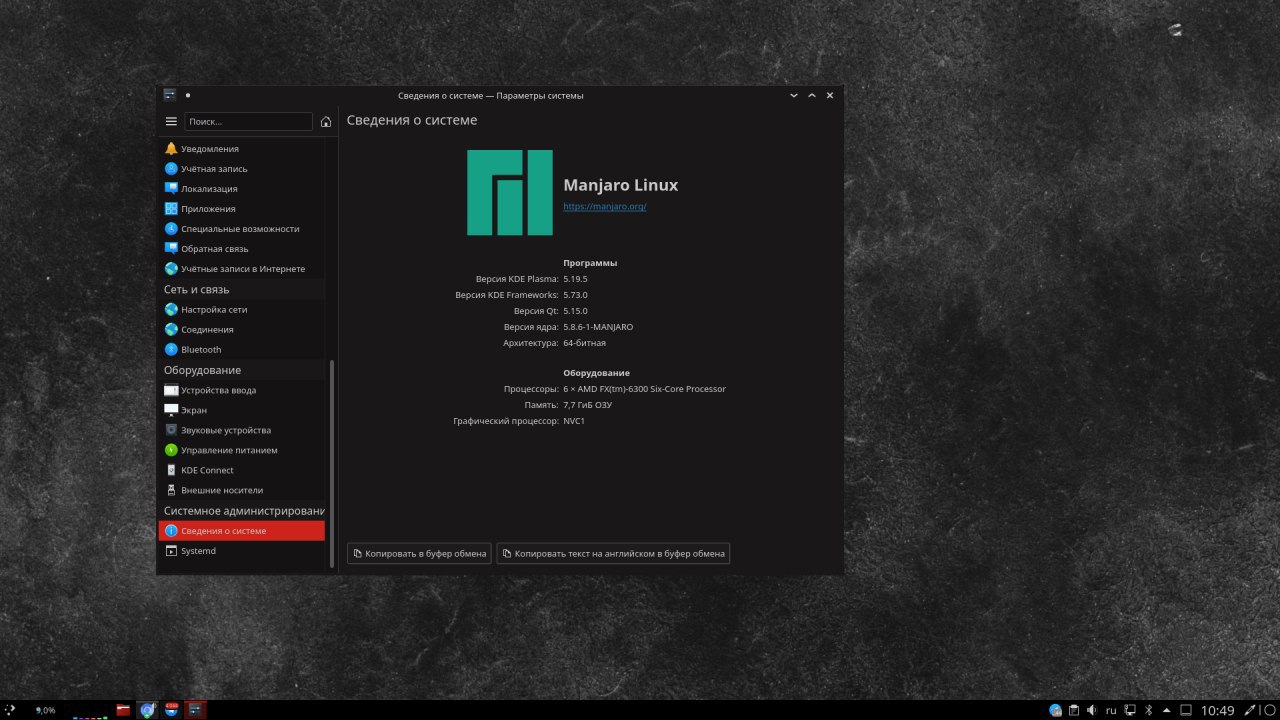Open the Systemd settings module
The width and height of the screenshot is (1280, 720).
tap(242, 551)
